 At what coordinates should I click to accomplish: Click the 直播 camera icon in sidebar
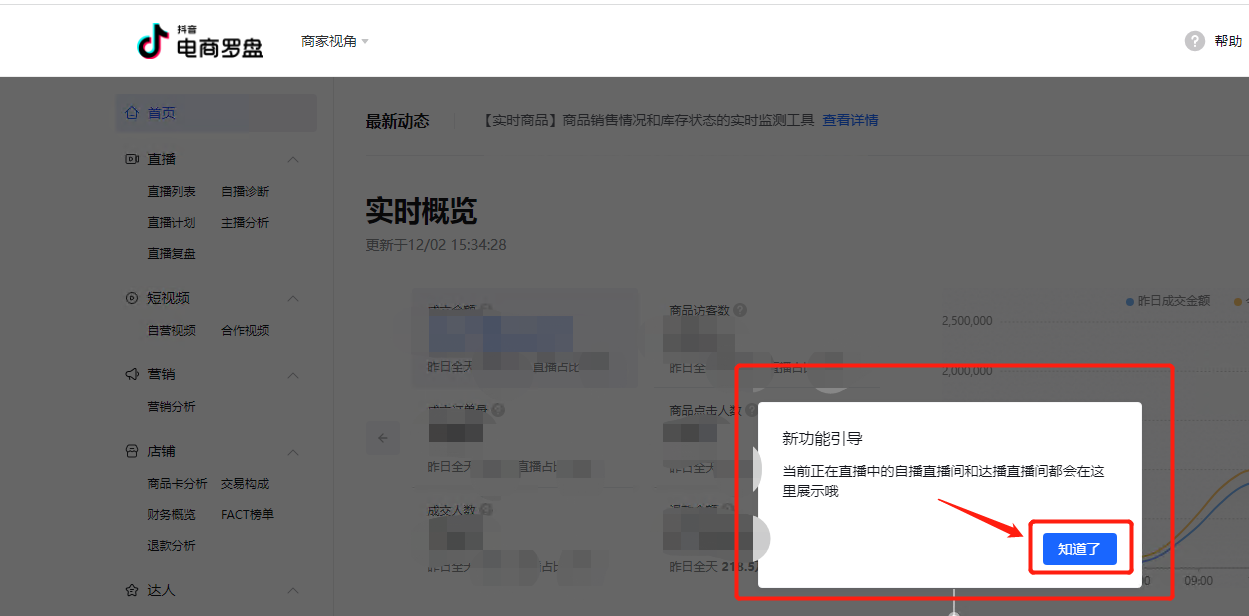point(132,159)
